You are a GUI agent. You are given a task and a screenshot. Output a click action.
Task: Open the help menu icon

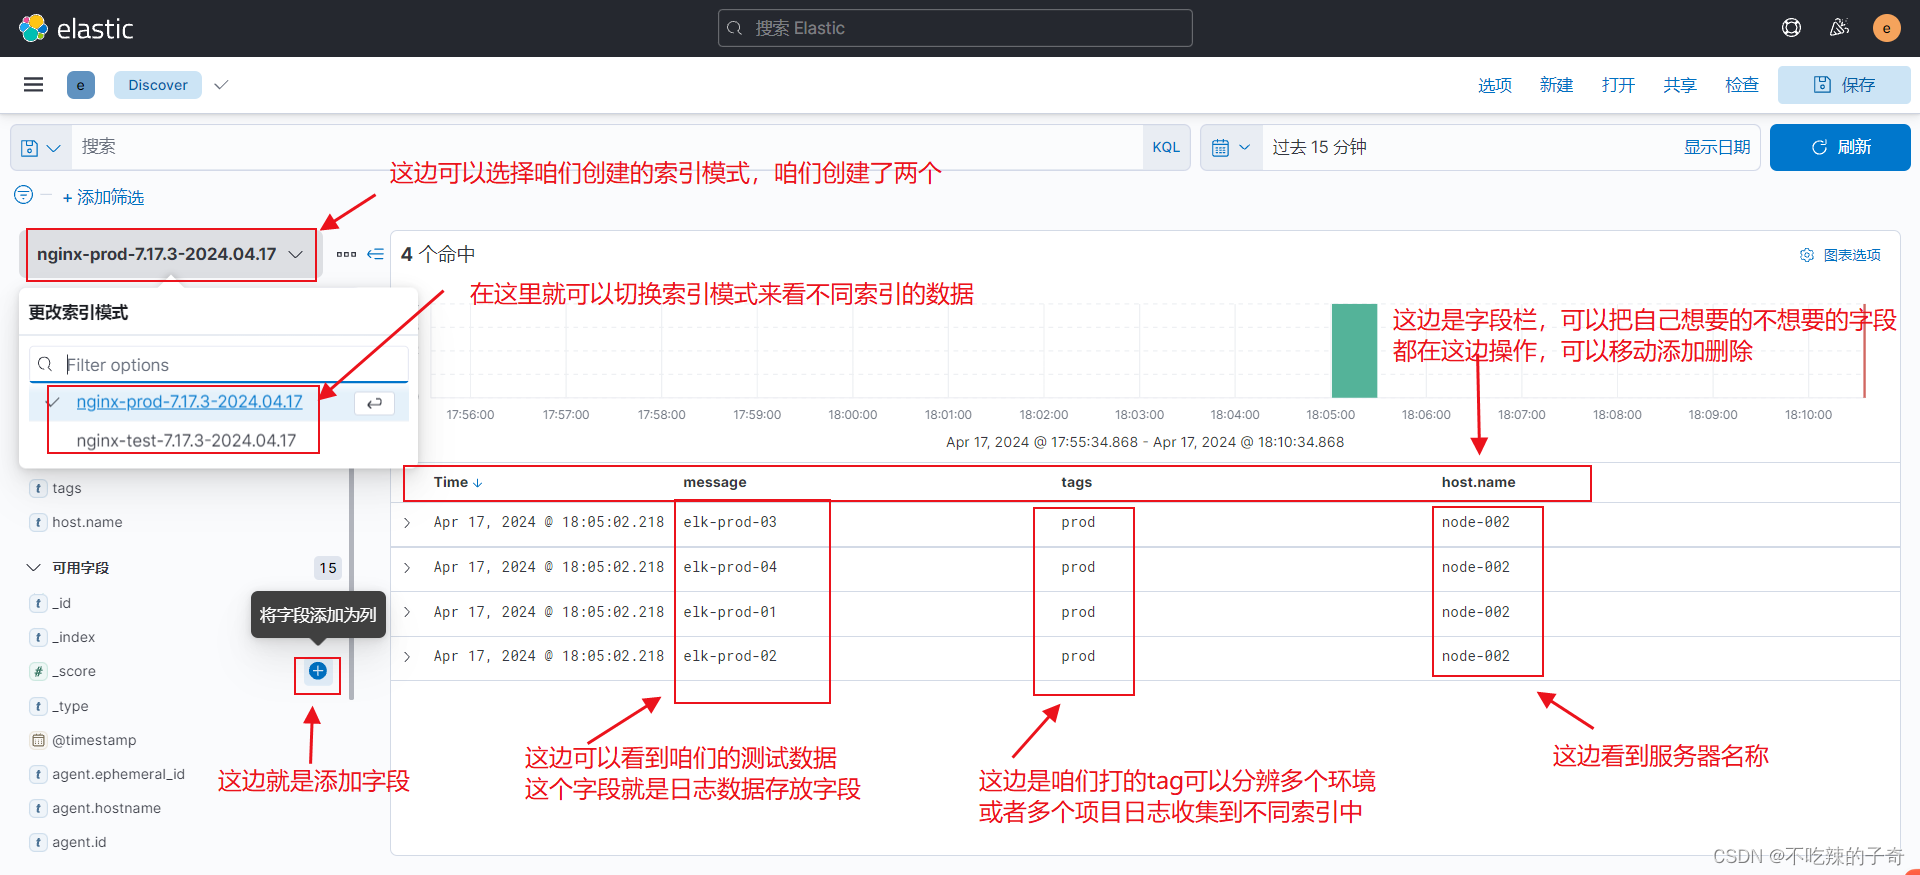pos(1791,28)
